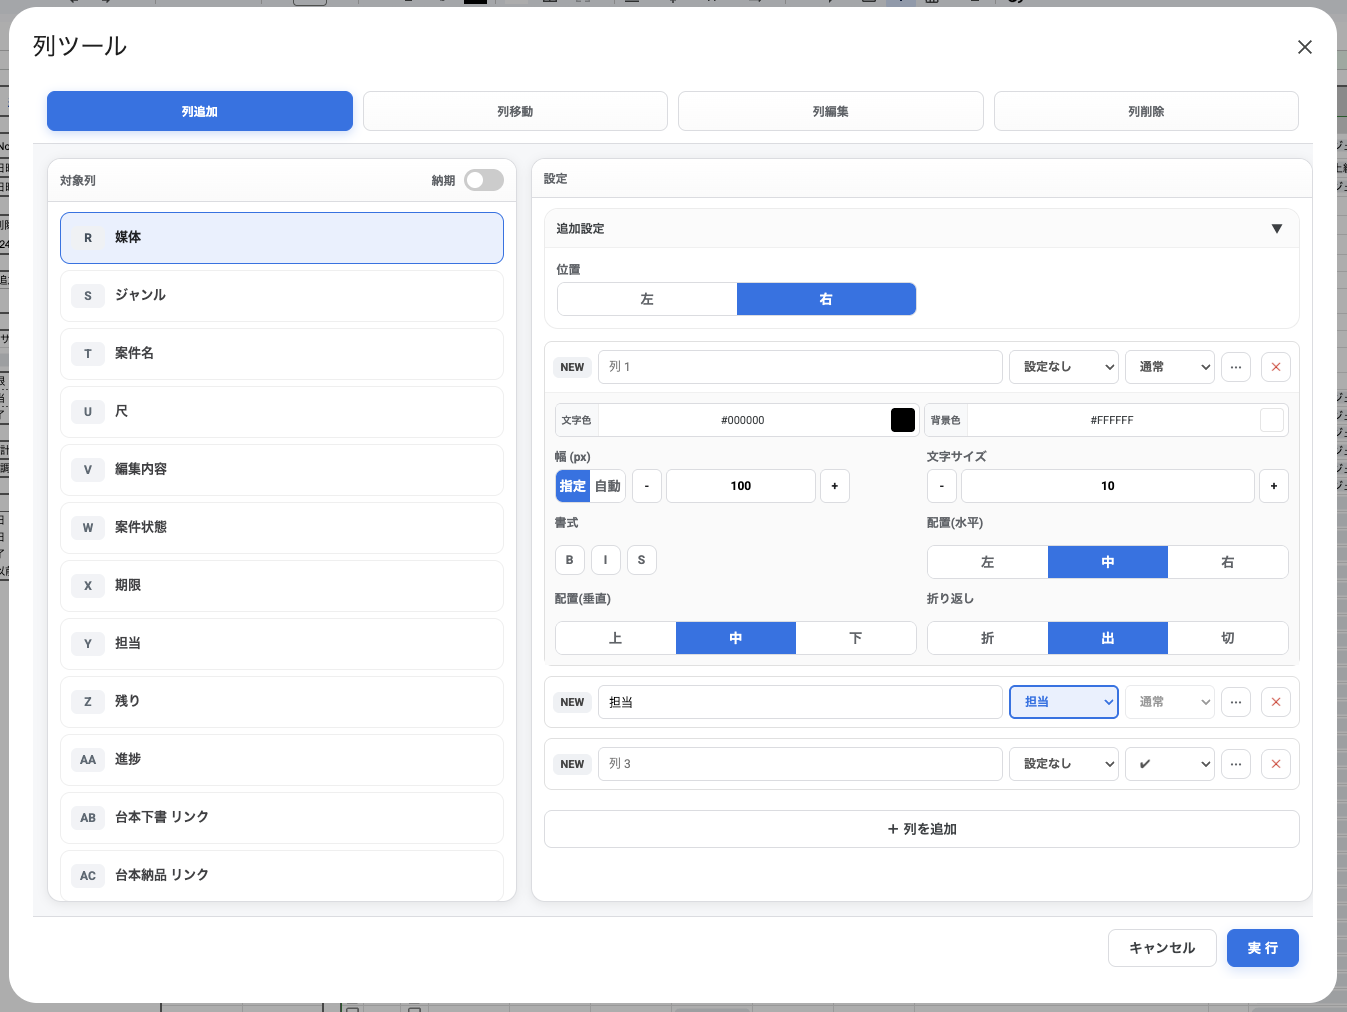Open the 担当 type dropdown
The width and height of the screenshot is (1347, 1012).
(1063, 702)
